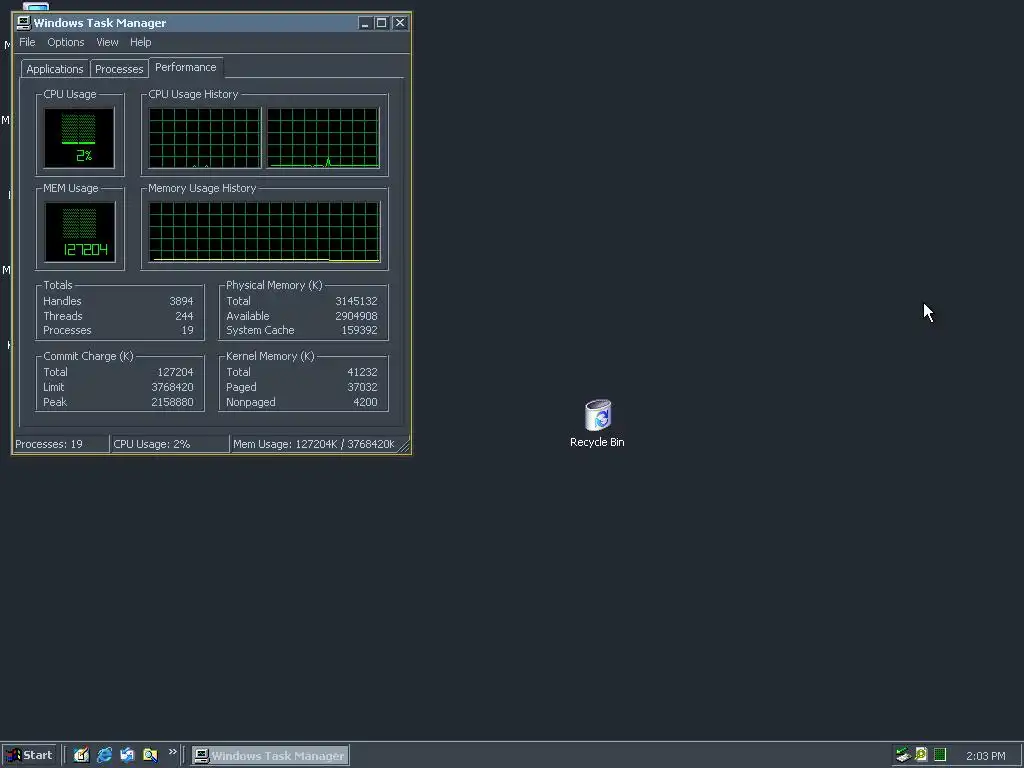Close the Windows Task Manager window

point(400,23)
